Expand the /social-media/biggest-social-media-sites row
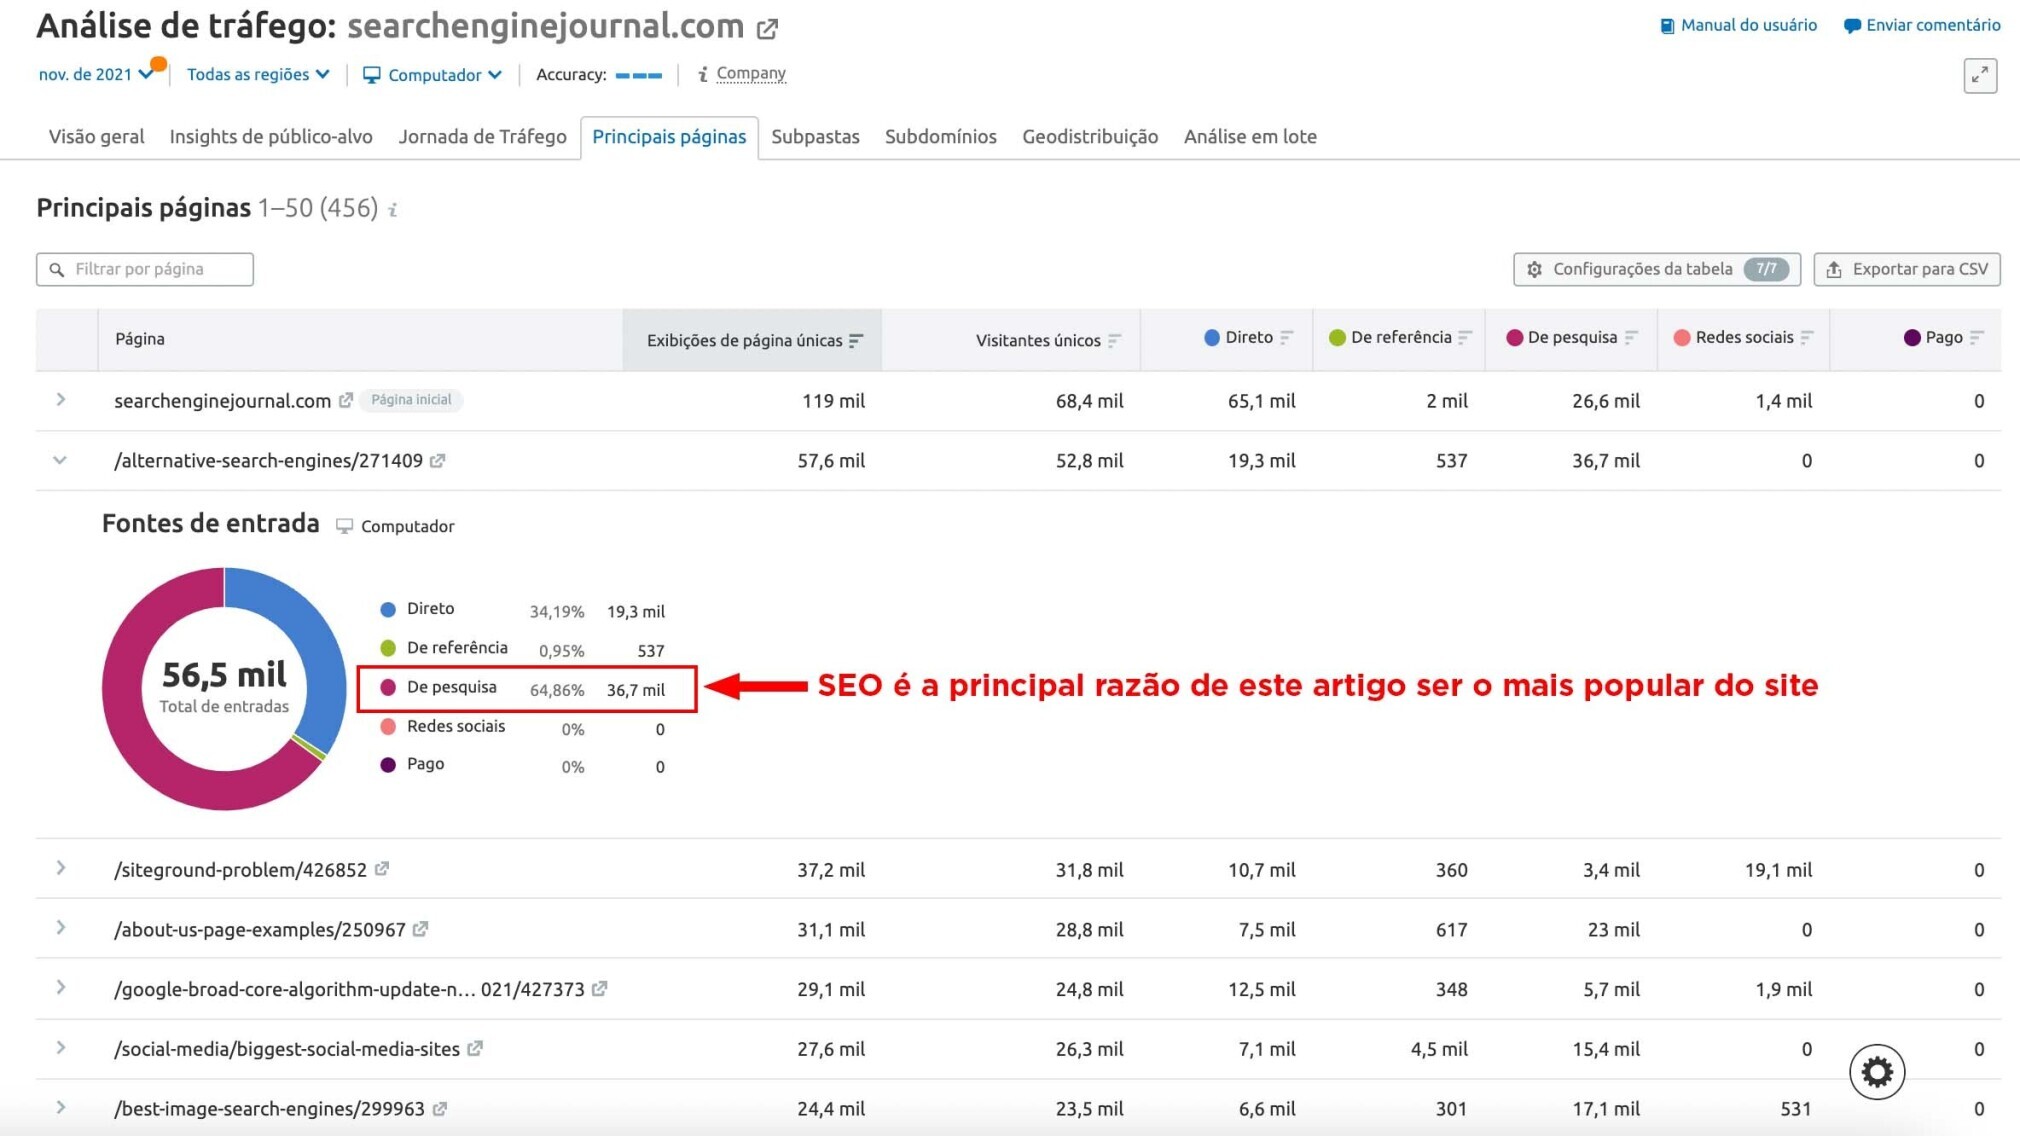Viewport: 2020px width, 1136px height. pyautogui.click(x=61, y=1048)
